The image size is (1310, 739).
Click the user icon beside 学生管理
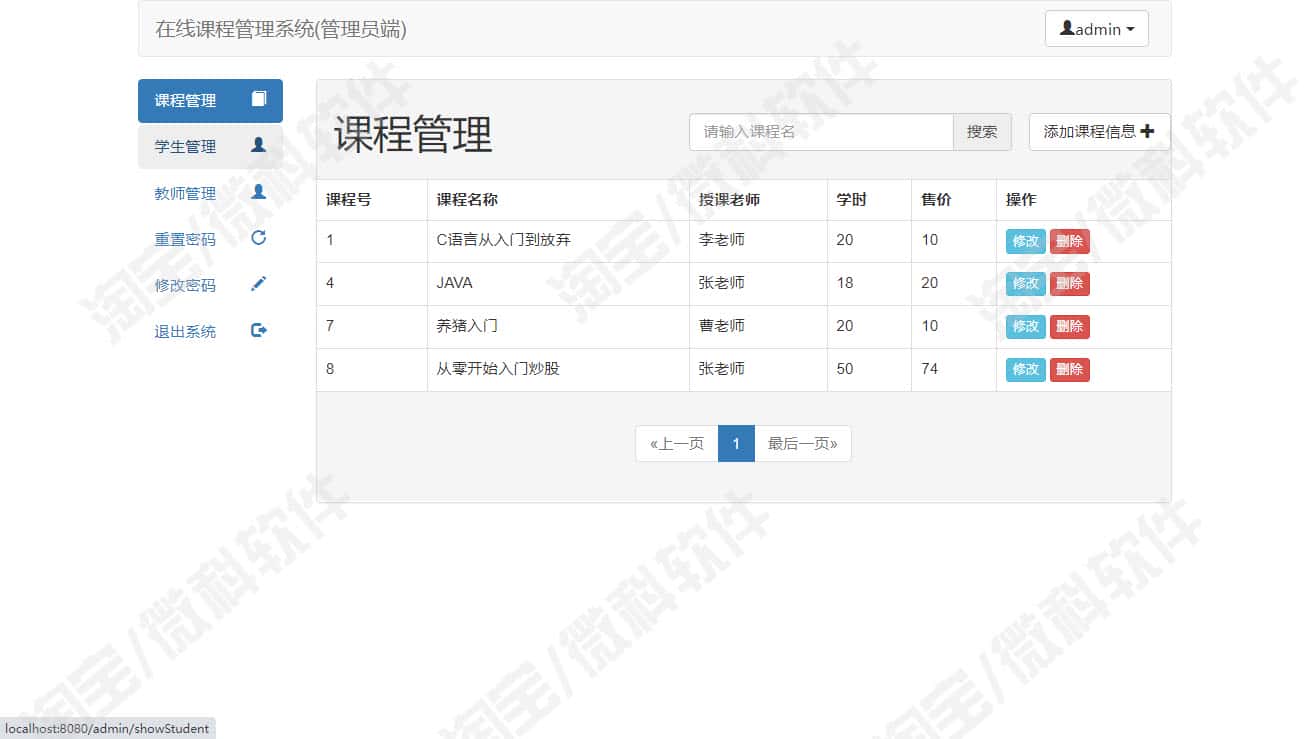tap(258, 145)
